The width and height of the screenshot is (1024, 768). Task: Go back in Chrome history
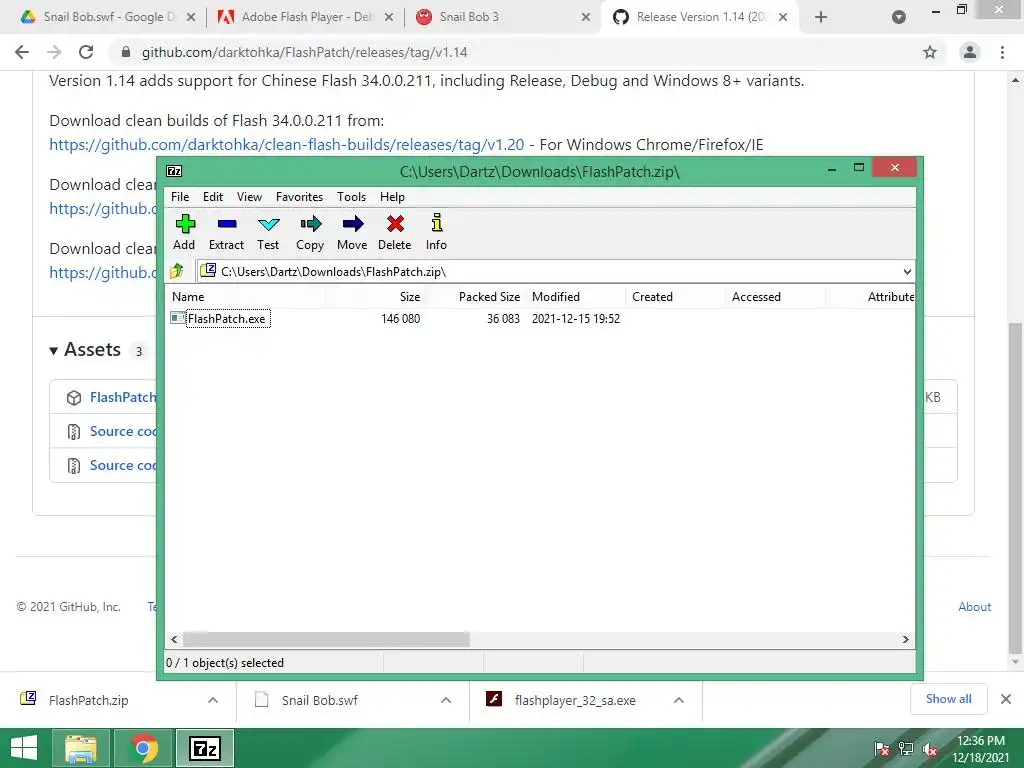(22, 52)
